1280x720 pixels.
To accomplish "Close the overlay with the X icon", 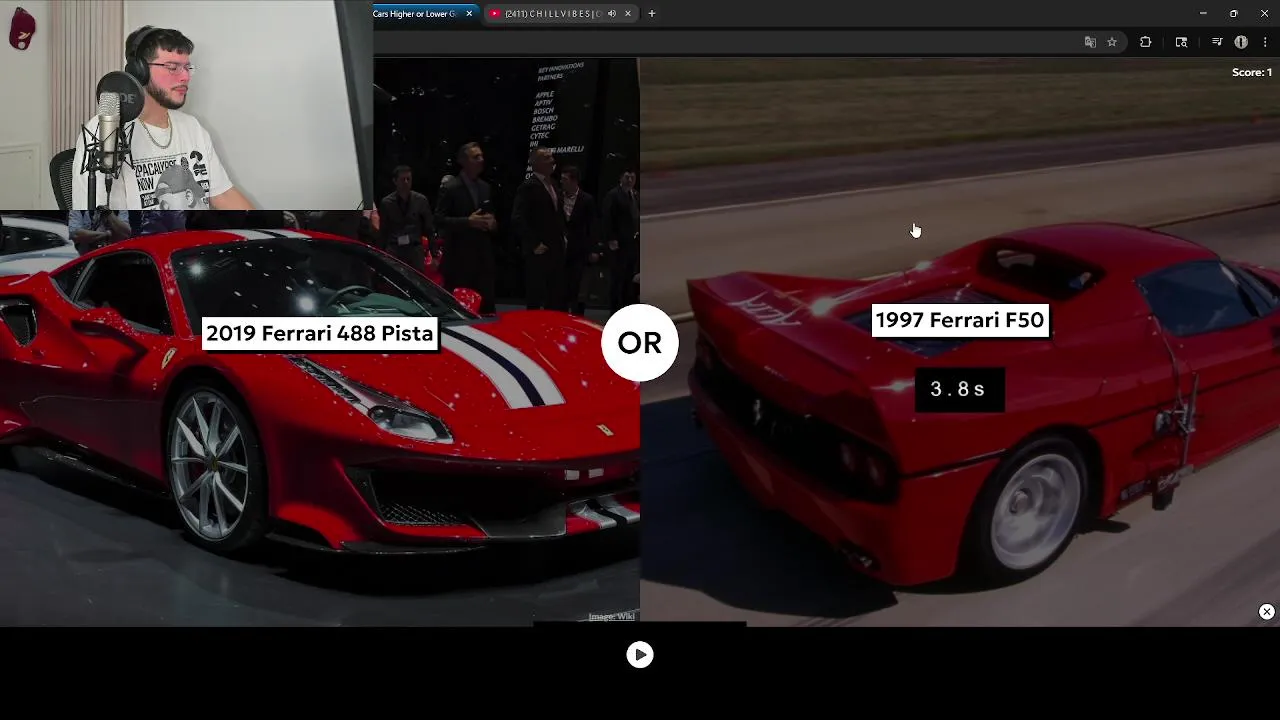I will pos(1266,611).
